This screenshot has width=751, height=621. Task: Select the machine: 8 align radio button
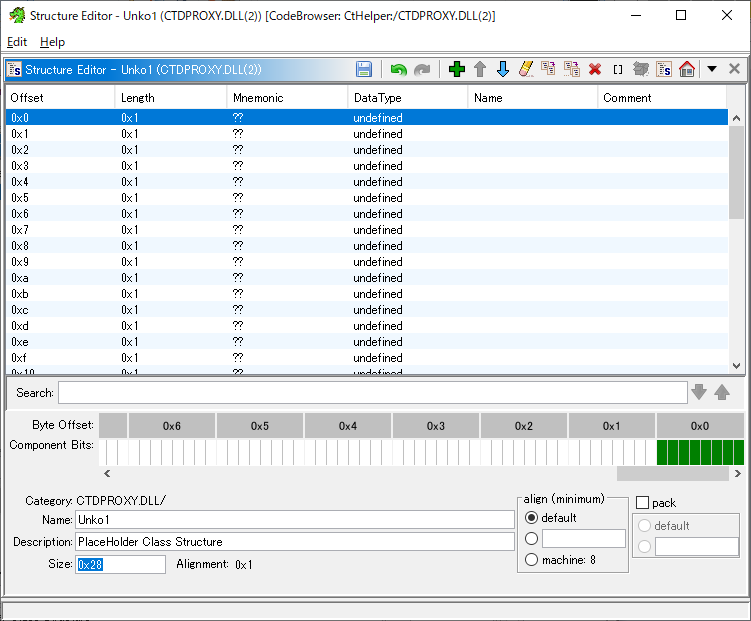click(x=531, y=560)
